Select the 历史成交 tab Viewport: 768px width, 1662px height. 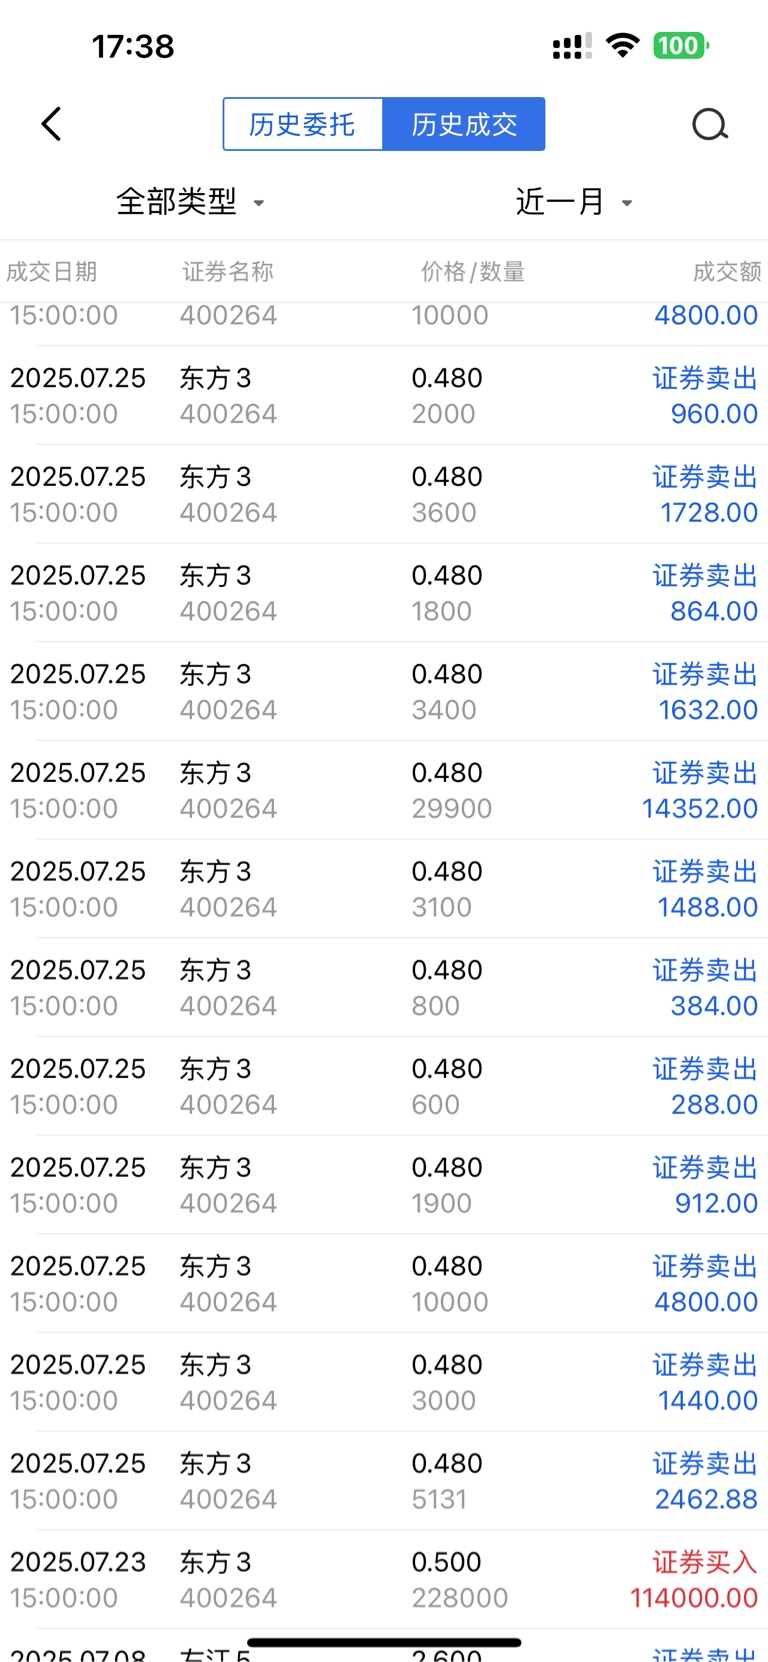[x=464, y=124]
